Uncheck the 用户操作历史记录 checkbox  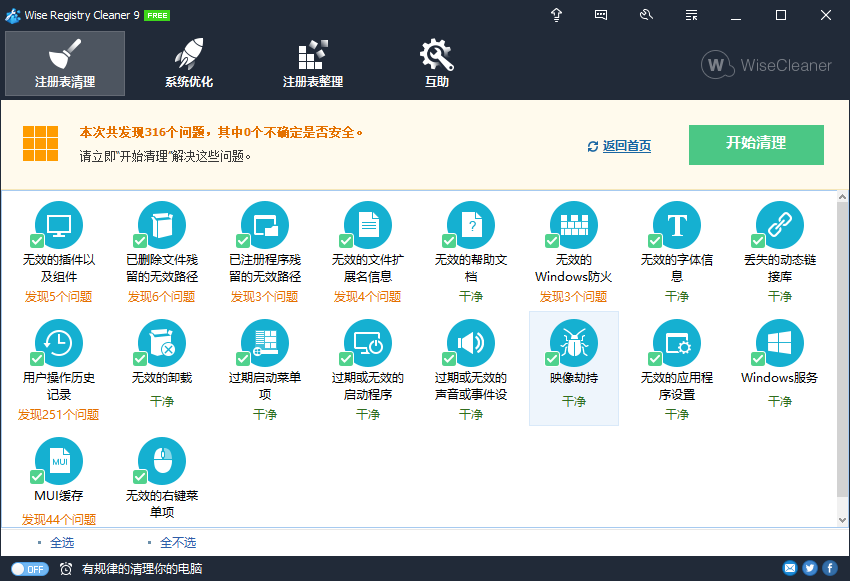pos(37,359)
